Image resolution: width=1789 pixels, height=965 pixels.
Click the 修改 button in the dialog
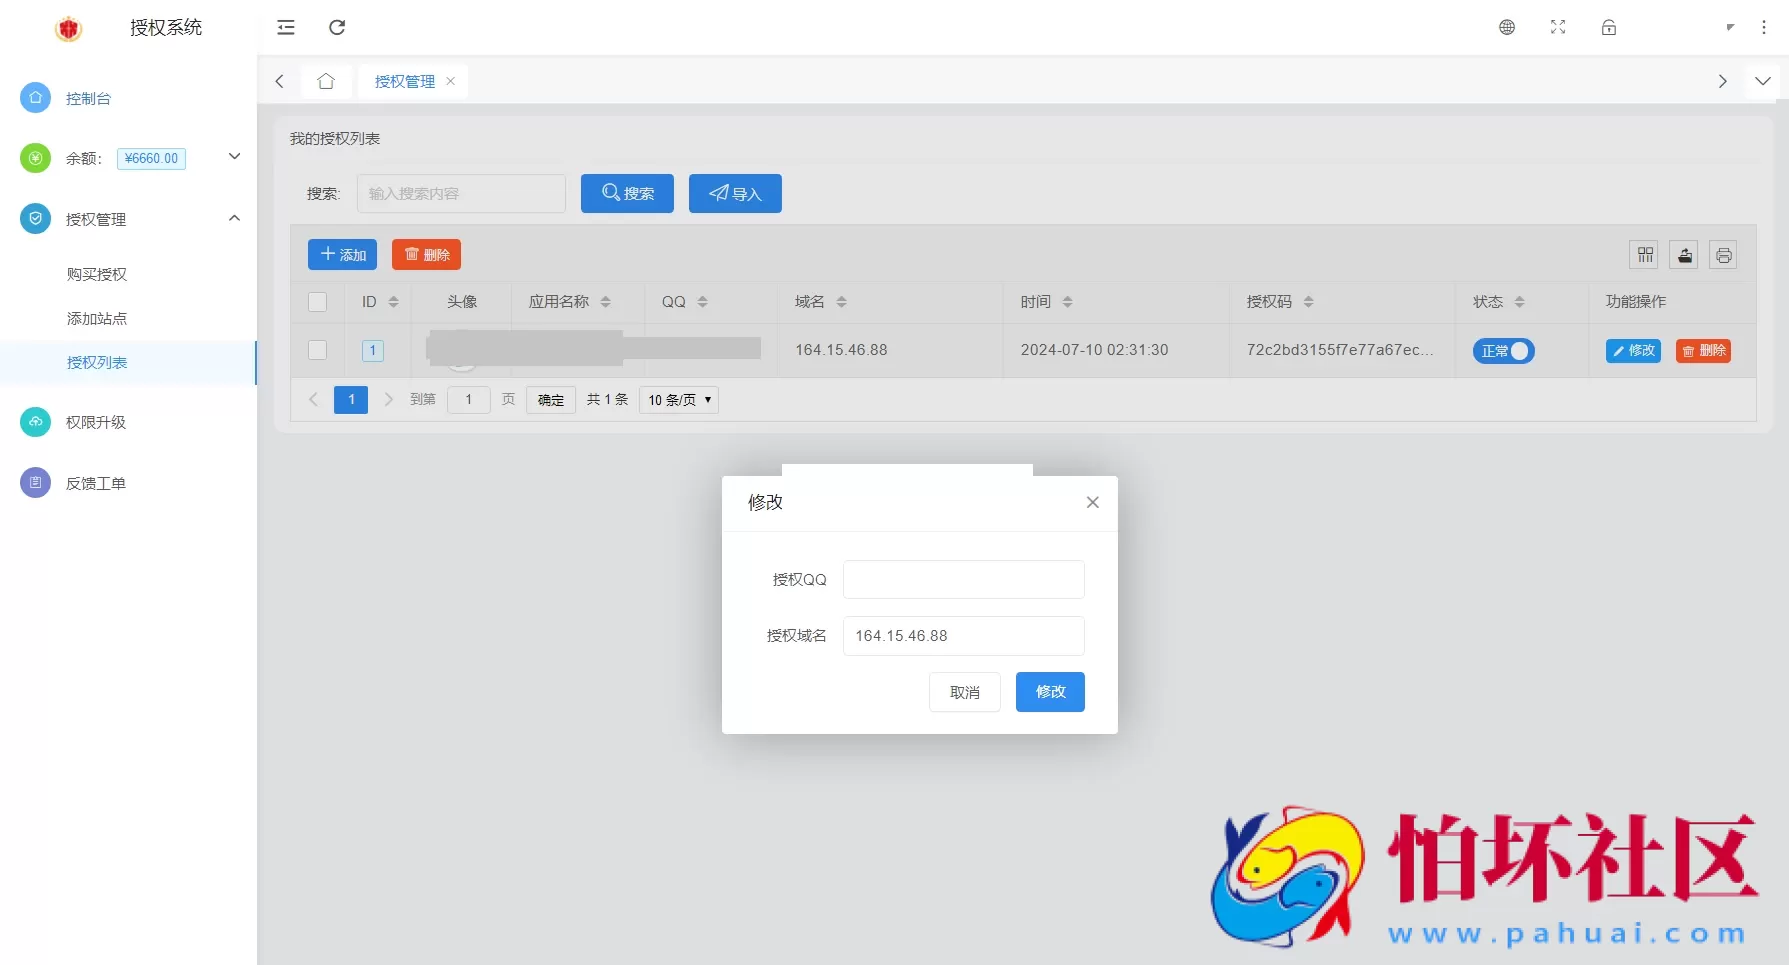click(x=1049, y=691)
